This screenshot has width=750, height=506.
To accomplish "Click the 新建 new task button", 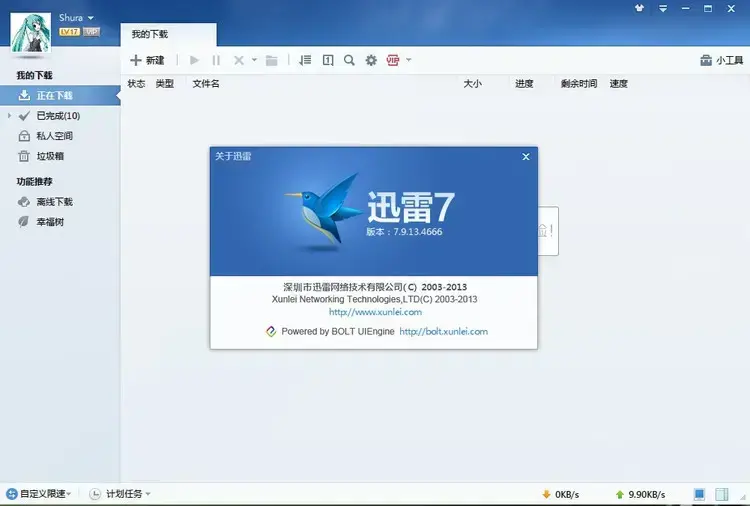I will pyautogui.click(x=147, y=60).
